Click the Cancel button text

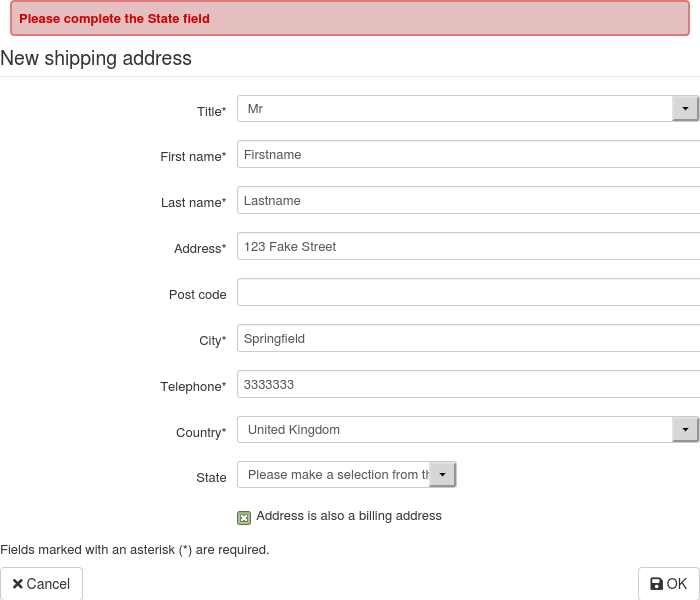[48, 584]
